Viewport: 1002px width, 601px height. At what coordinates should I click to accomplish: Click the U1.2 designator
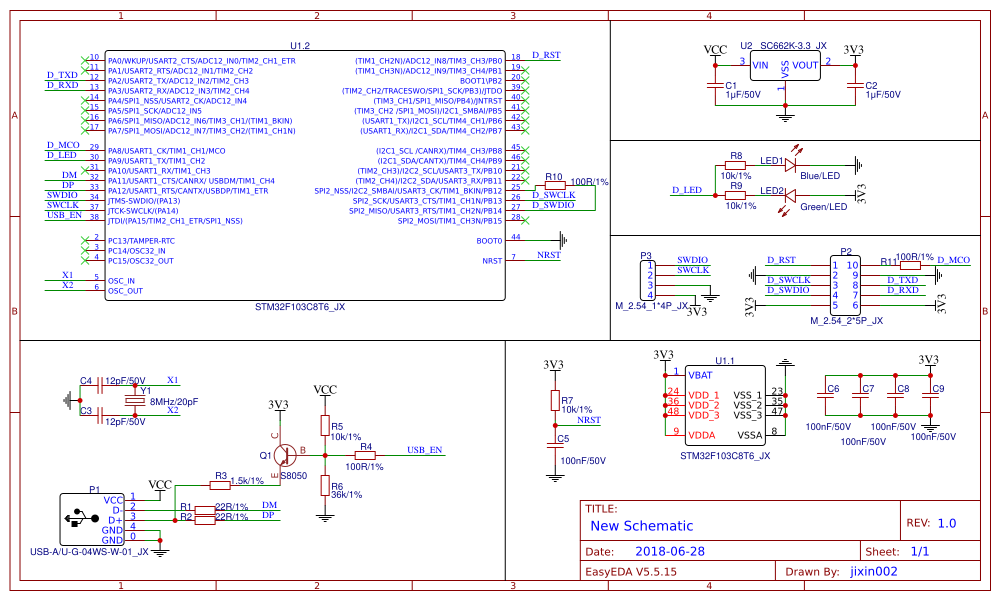coord(300,45)
